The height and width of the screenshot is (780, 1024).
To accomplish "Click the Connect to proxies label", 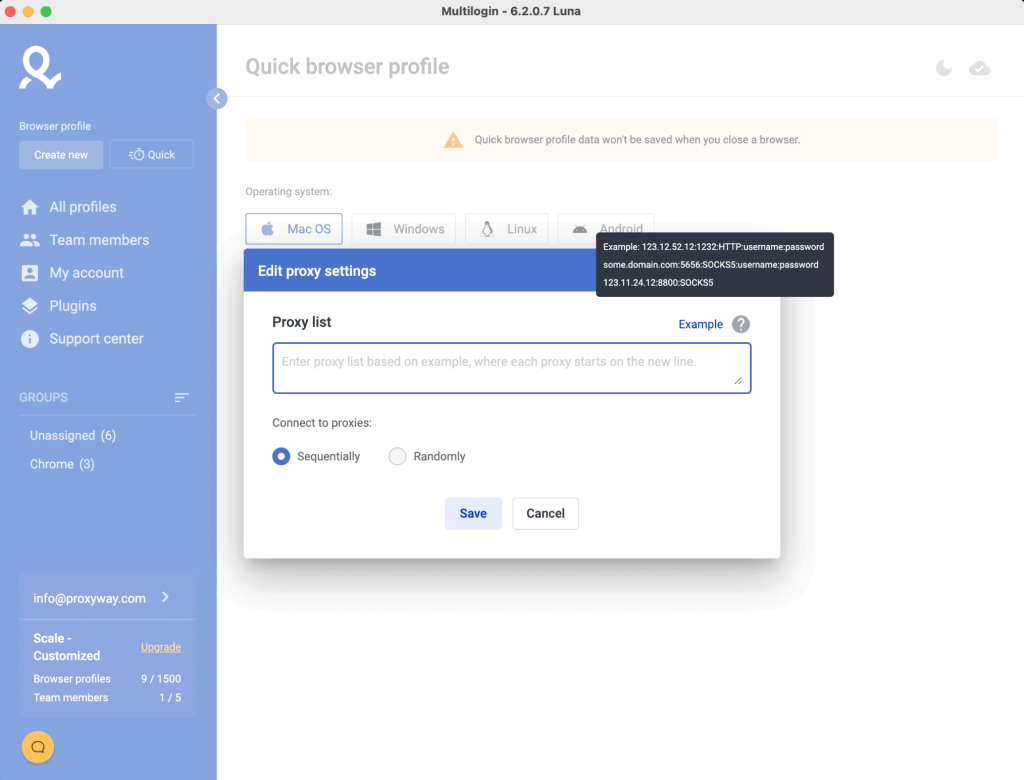I will click(x=322, y=423).
